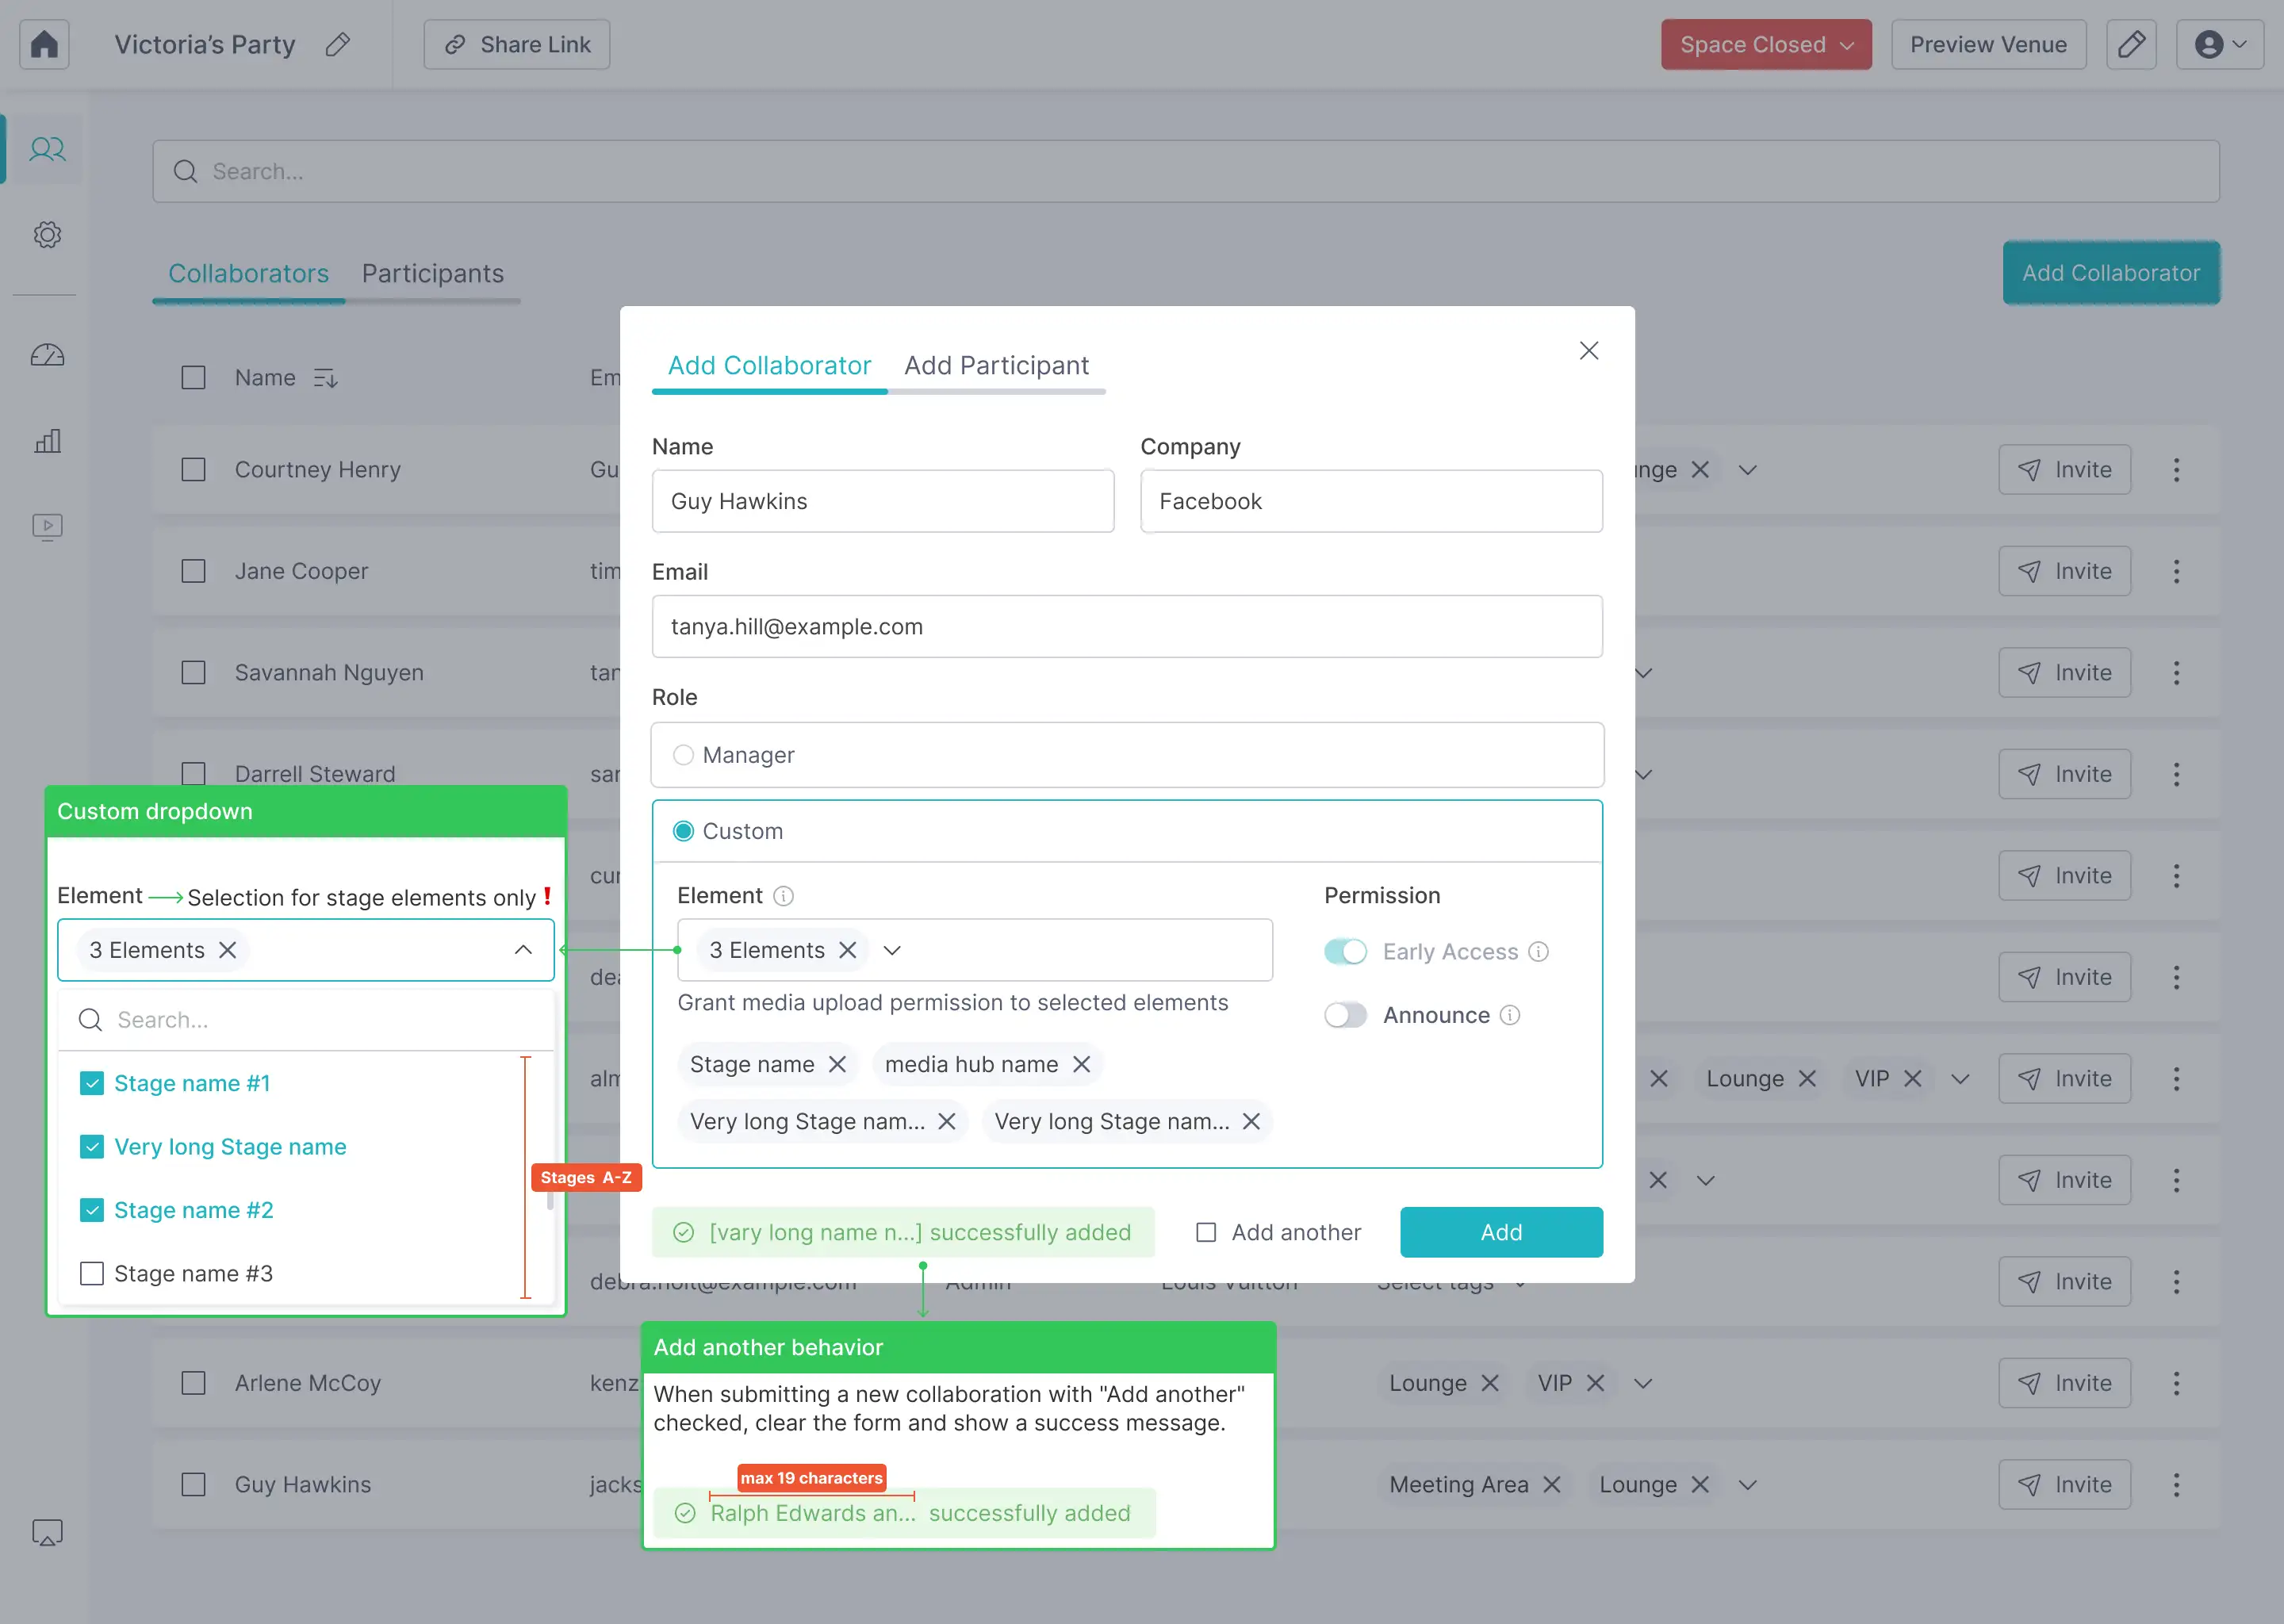Uncheck Very long Stage name option
2284x1624 pixels.
[x=92, y=1147]
